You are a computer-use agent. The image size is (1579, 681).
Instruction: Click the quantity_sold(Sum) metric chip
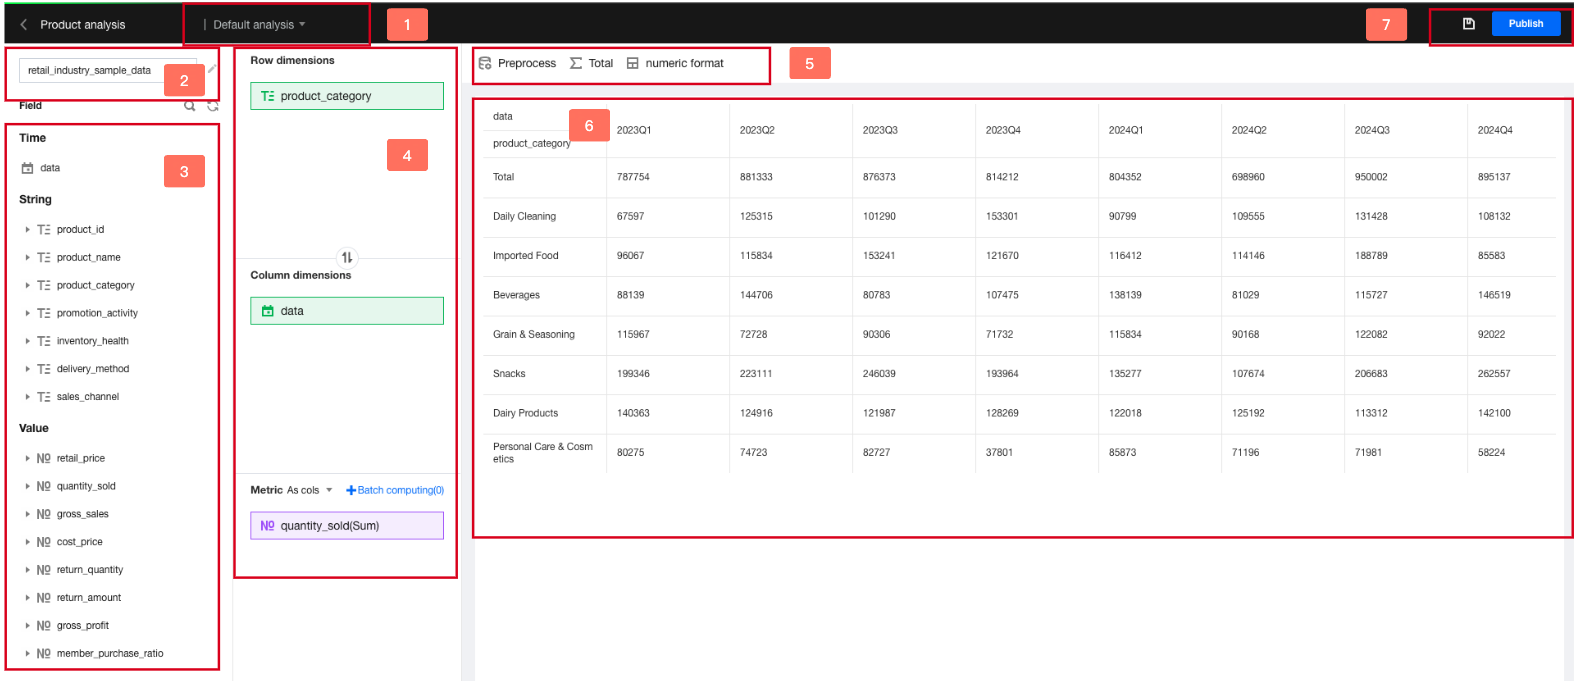pos(347,526)
